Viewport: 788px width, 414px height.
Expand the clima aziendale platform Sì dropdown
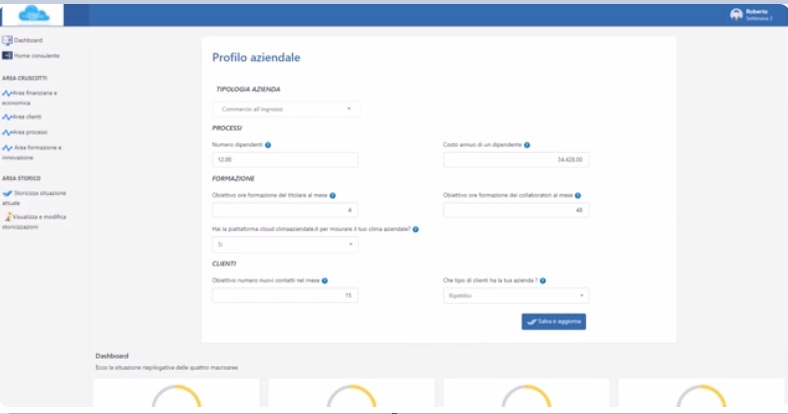(x=285, y=244)
